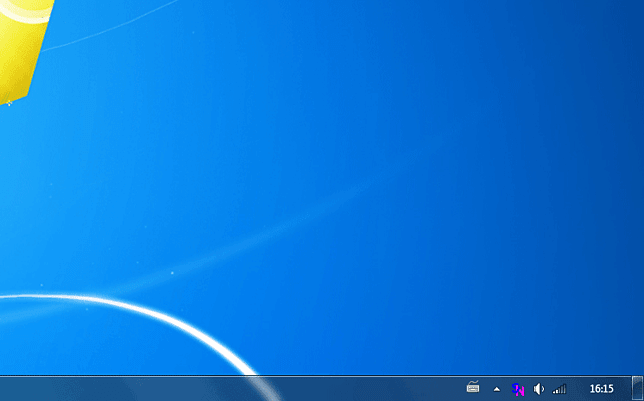Open the SN tray application icon
The width and height of the screenshot is (644, 401).
click(x=518, y=389)
